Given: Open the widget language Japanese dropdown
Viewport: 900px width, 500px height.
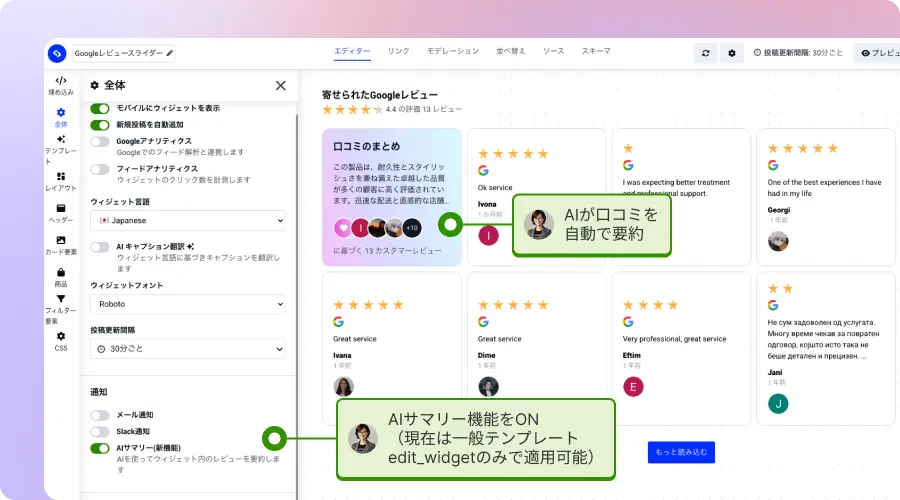Looking at the screenshot, I should [188, 220].
